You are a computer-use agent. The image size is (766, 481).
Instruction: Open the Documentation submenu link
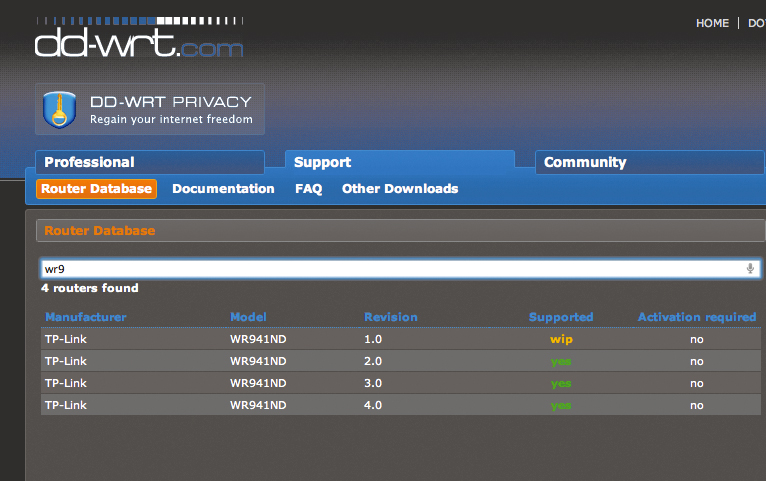(223, 189)
